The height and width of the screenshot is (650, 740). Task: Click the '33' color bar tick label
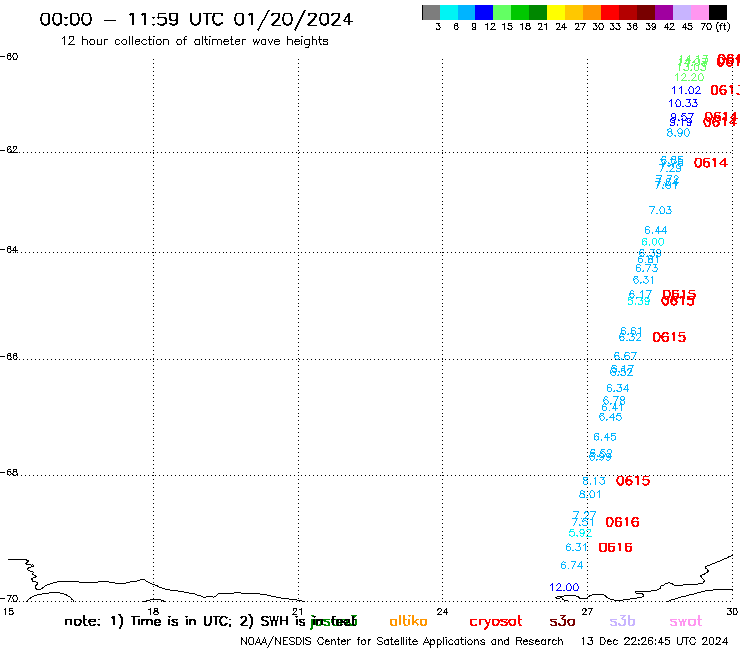pyautogui.click(x=614, y=27)
